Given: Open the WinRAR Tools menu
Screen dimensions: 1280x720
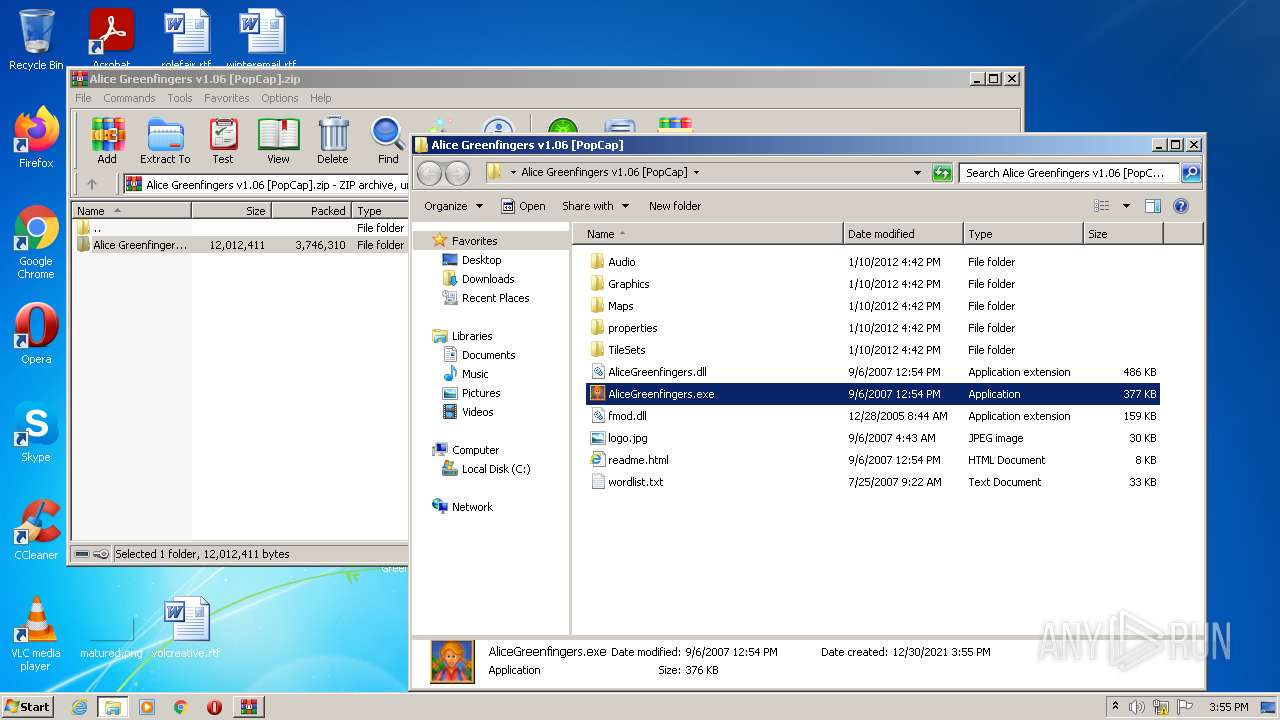Looking at the screenshot, I should click(x=180, y=98).
